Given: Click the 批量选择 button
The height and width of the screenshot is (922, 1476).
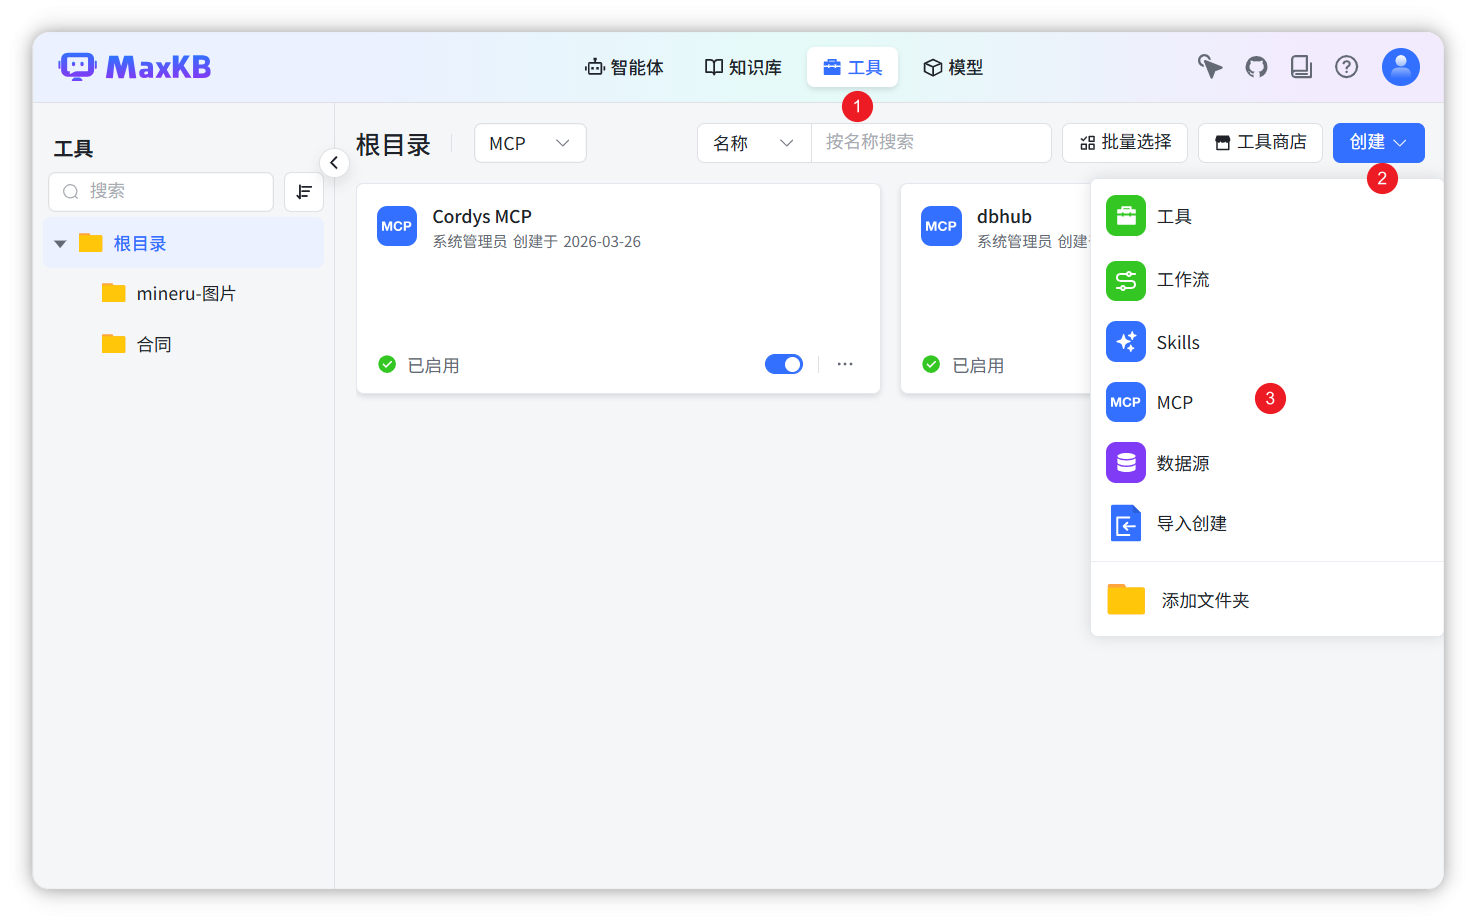Looking at the screenshot, I should click(x=1125, y=142).
